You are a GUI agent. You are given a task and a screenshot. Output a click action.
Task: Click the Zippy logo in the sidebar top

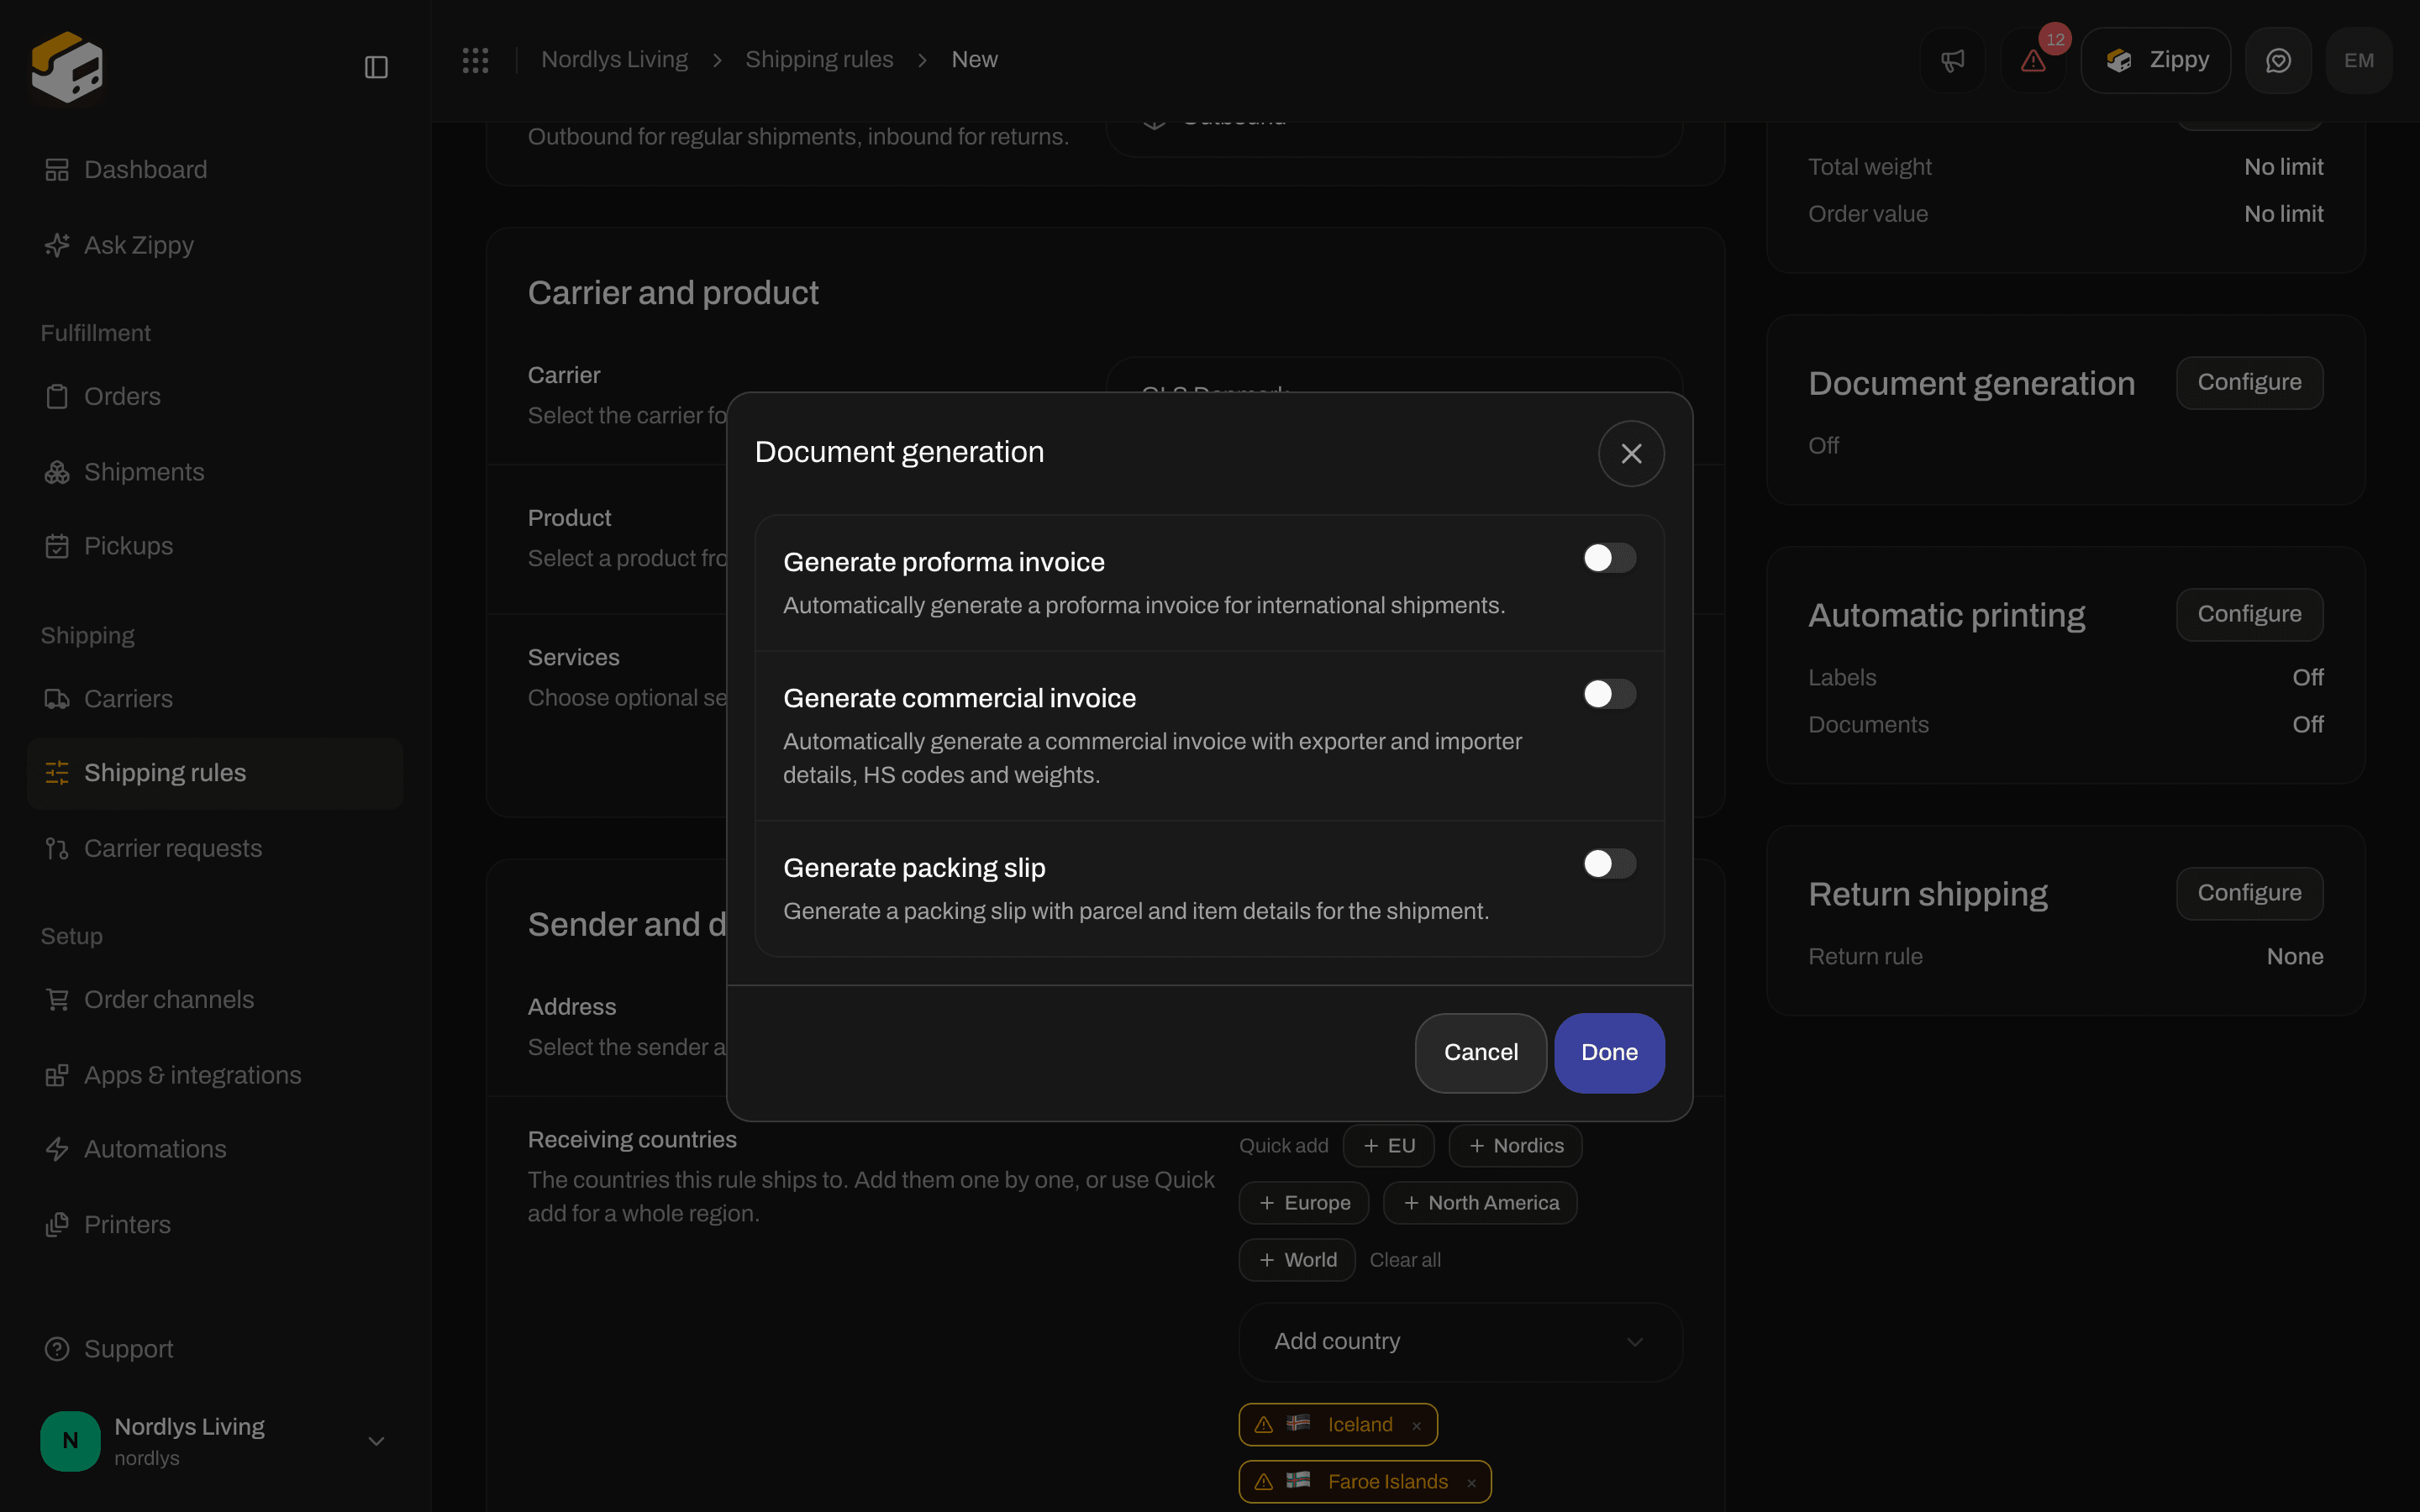tap(67, 66)
